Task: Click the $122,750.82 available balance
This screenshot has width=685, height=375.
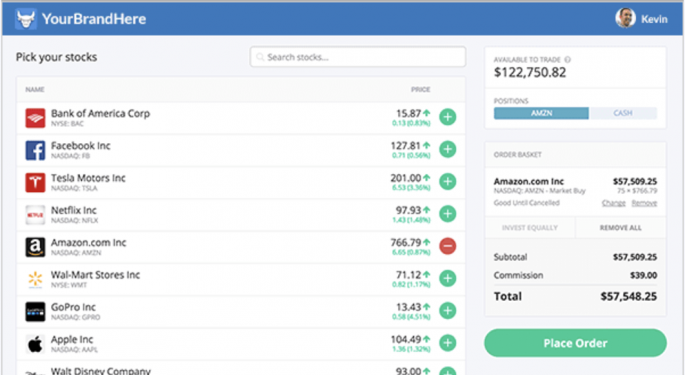Action: [530, 73]
